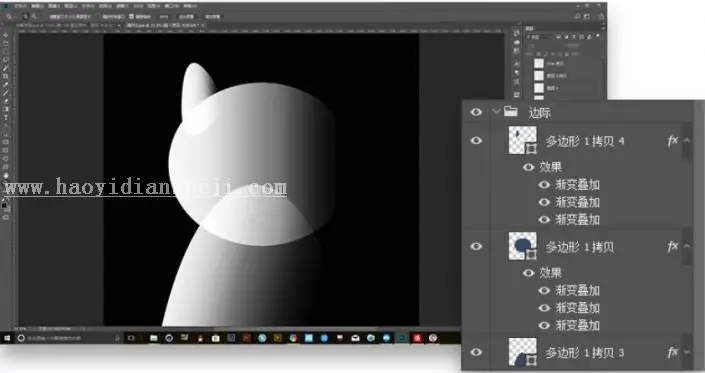Viewport: 705px width, 373px height.
Task: Switch to the active second document tab
Action: 164,26
